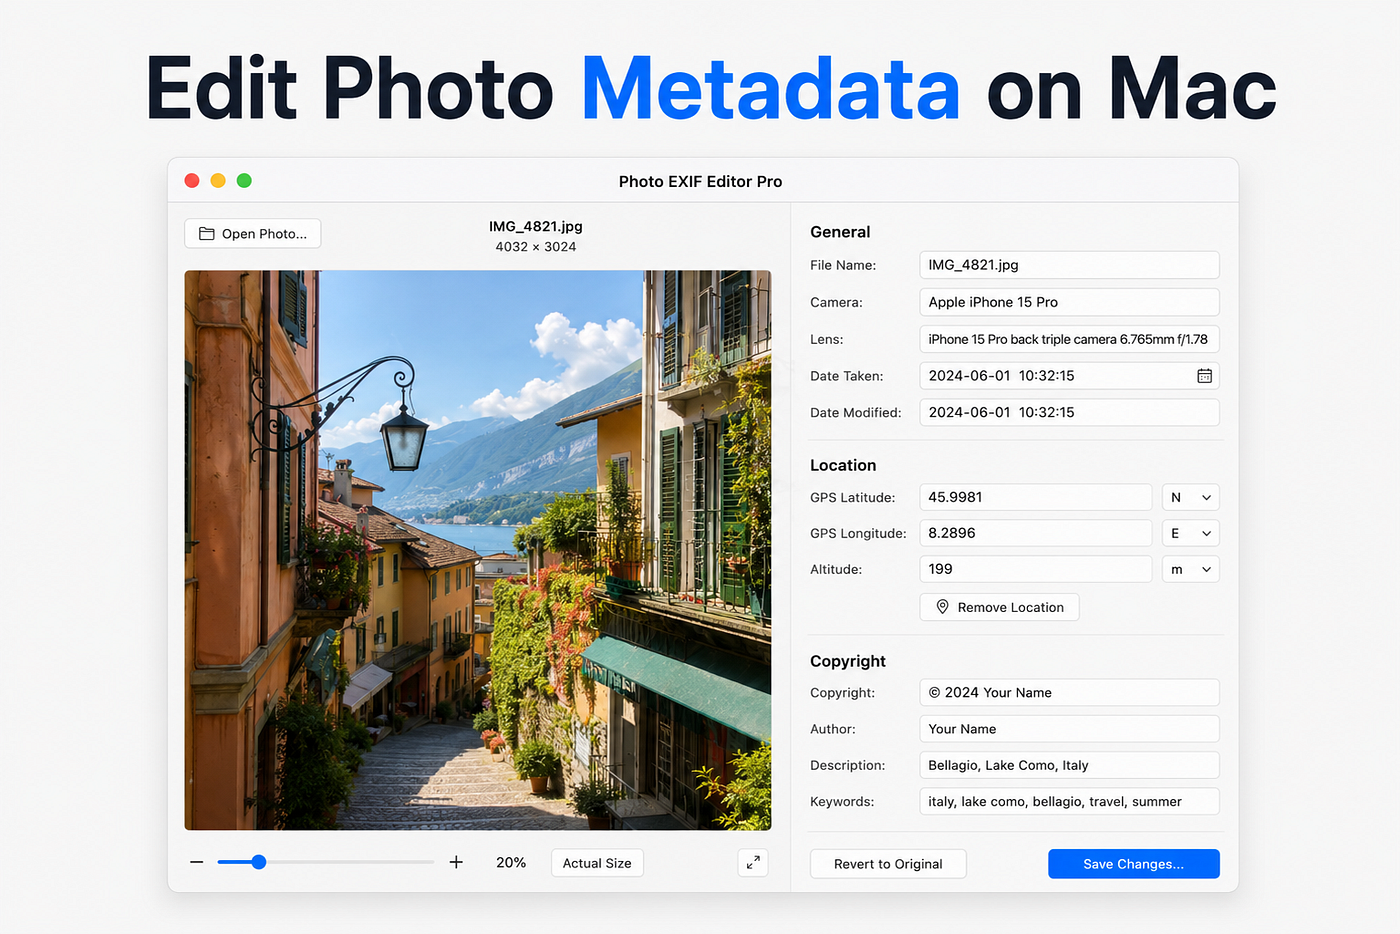Click the Author field Your Name

point(1069,729)
